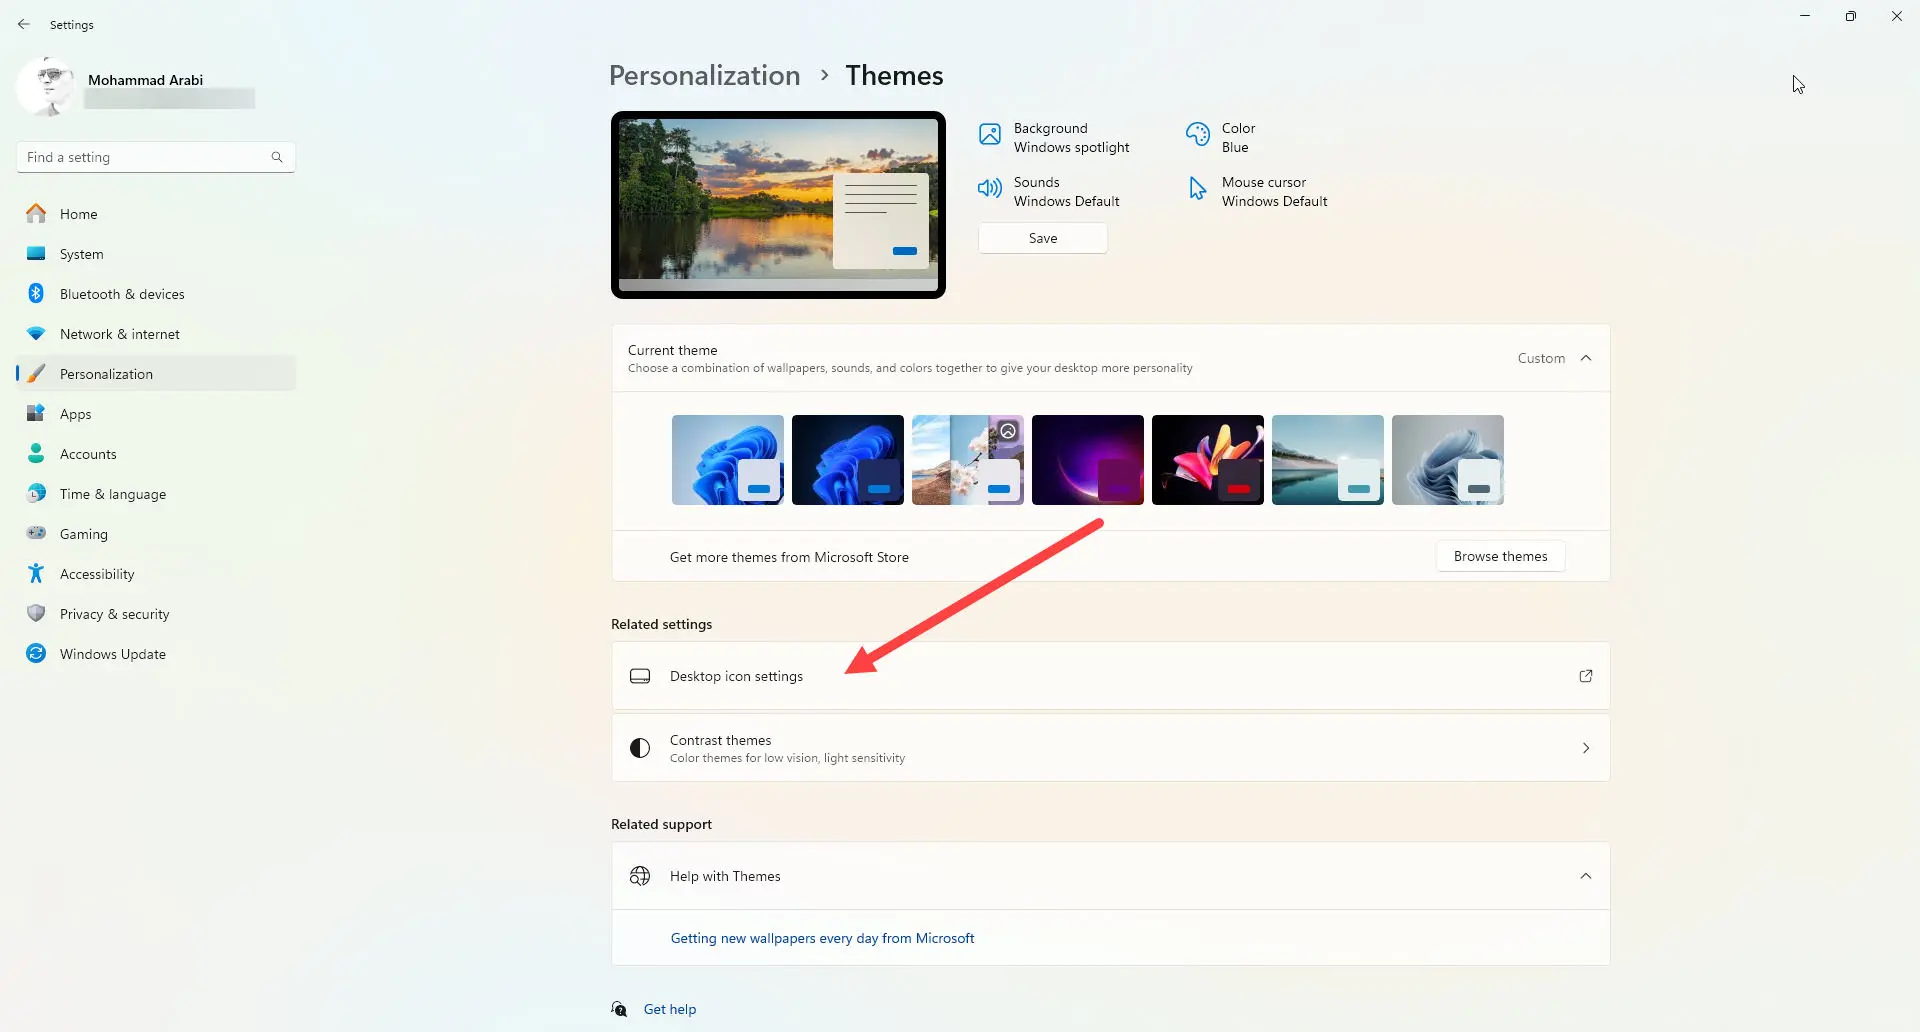This screenshot has height=1032, width=1920.
Task: Open Sounds Windows Default setting
Action: tap(1049, 192)
